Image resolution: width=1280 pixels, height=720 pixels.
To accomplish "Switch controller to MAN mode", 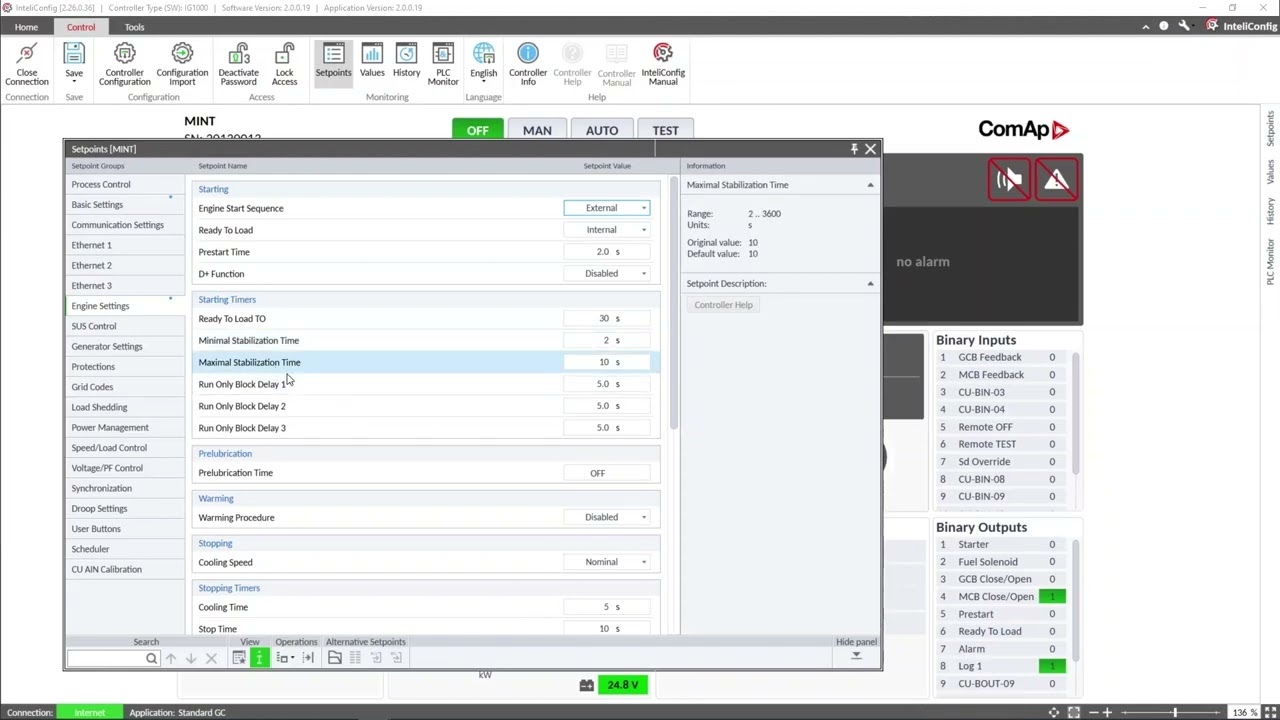I will [x=537, y=130].
